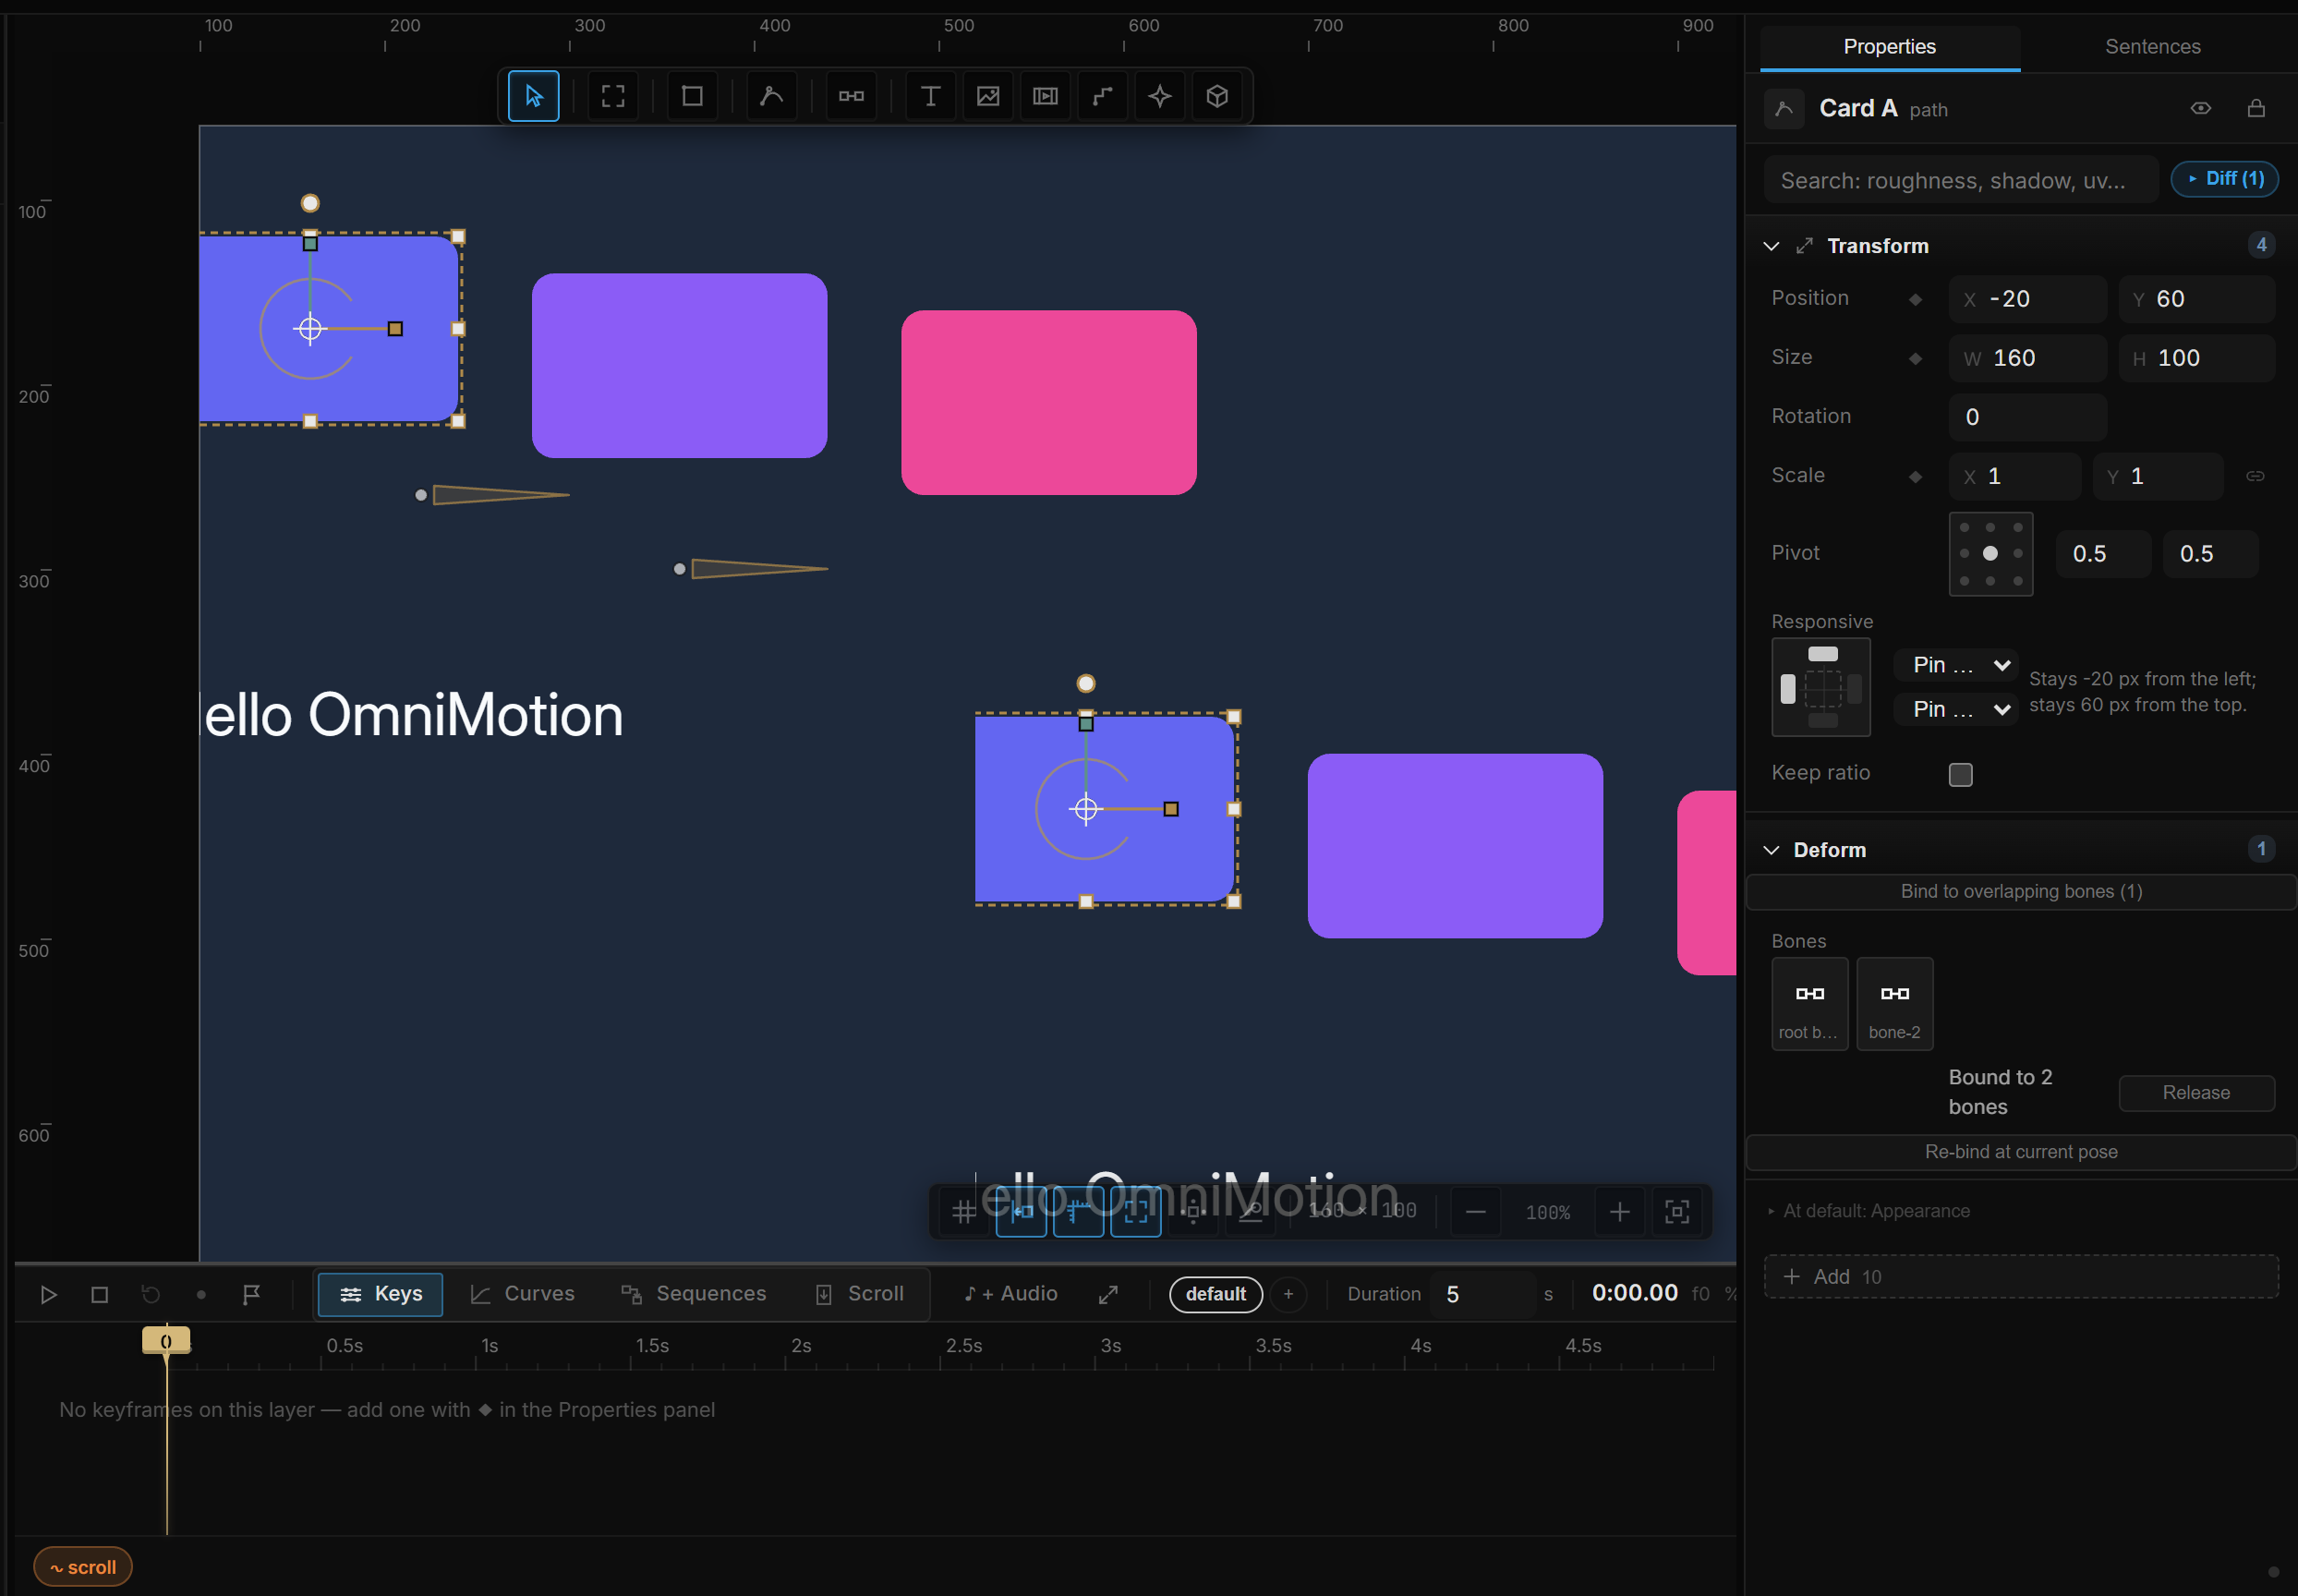Select the 3D cube tool

[1217, 96]
